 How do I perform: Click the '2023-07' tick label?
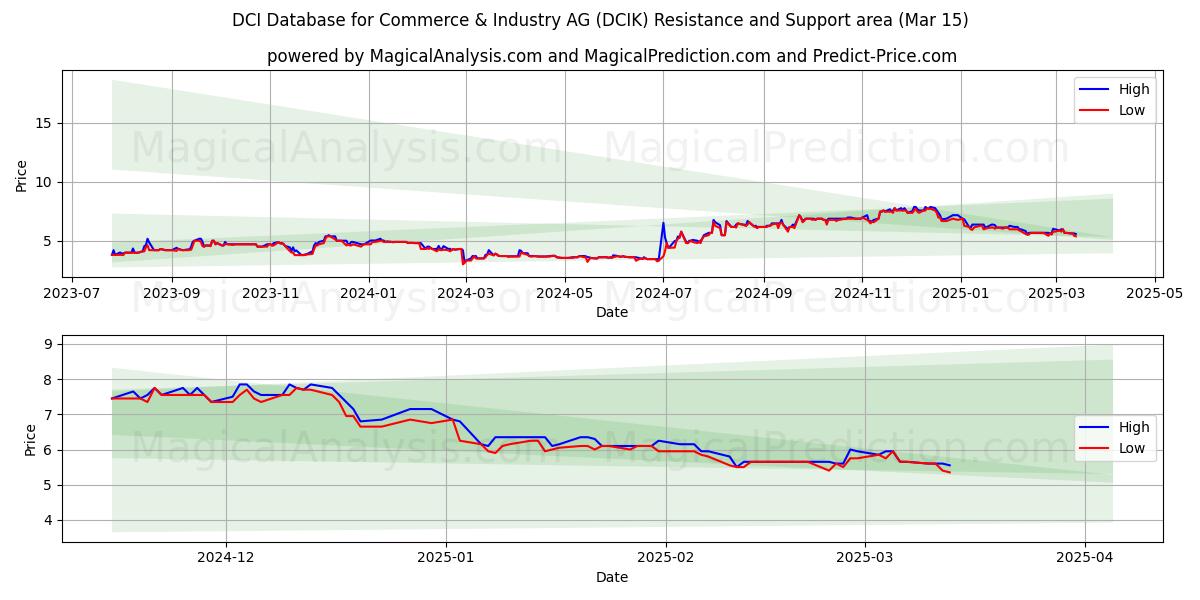pos(72,293)
